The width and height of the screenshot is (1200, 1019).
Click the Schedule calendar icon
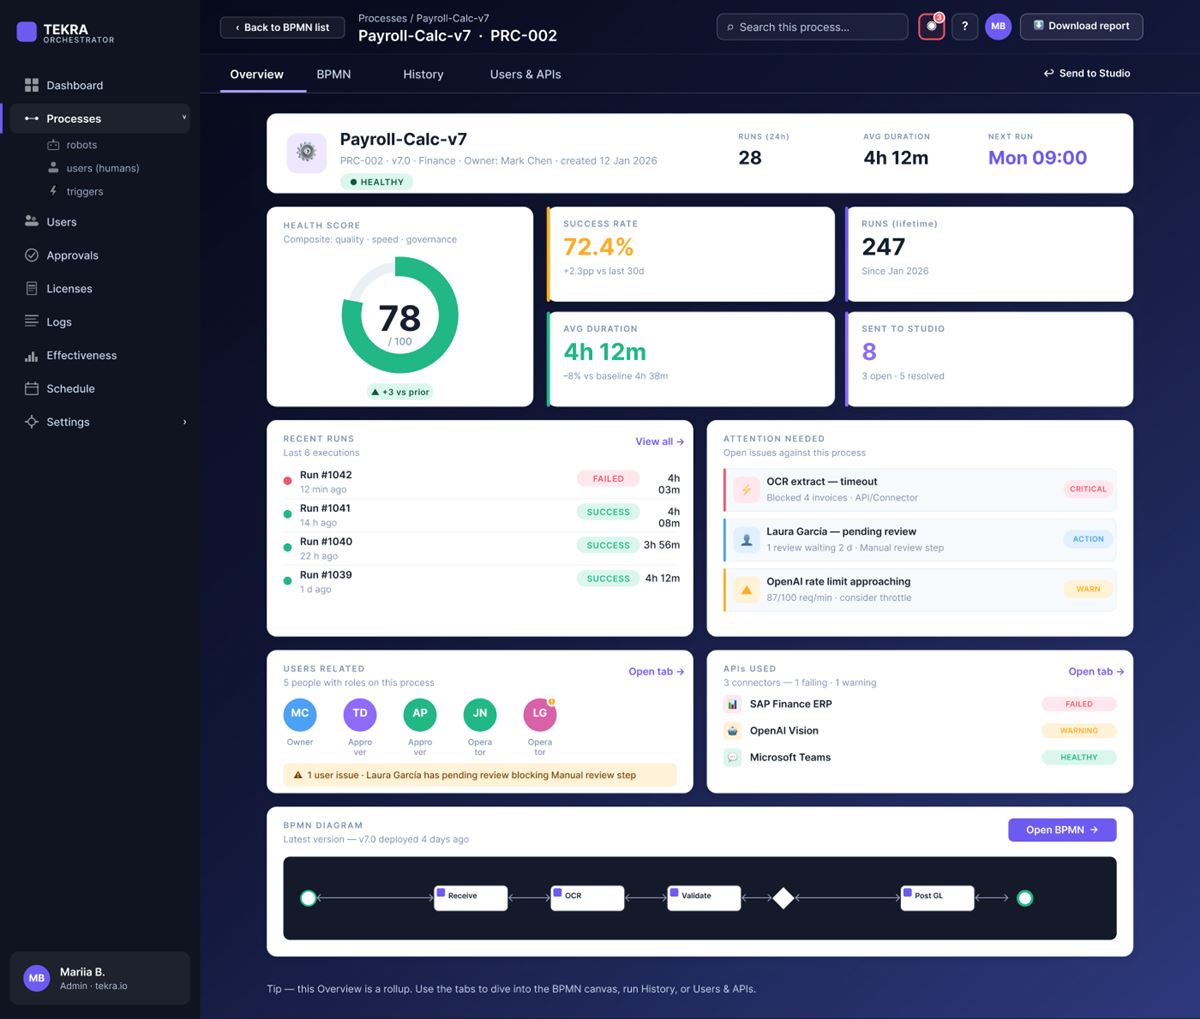pyautogui.click(x=32, y=388)
